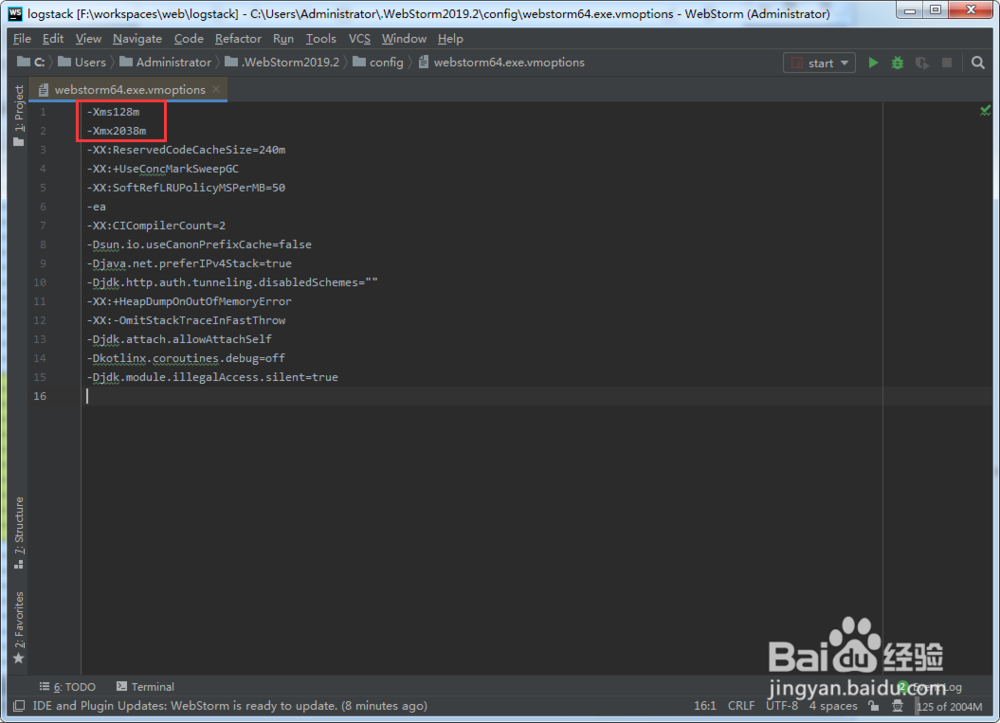Open the Structure tool window
The height and width of the screenshot is (723, 1000).
pos(18,533)
